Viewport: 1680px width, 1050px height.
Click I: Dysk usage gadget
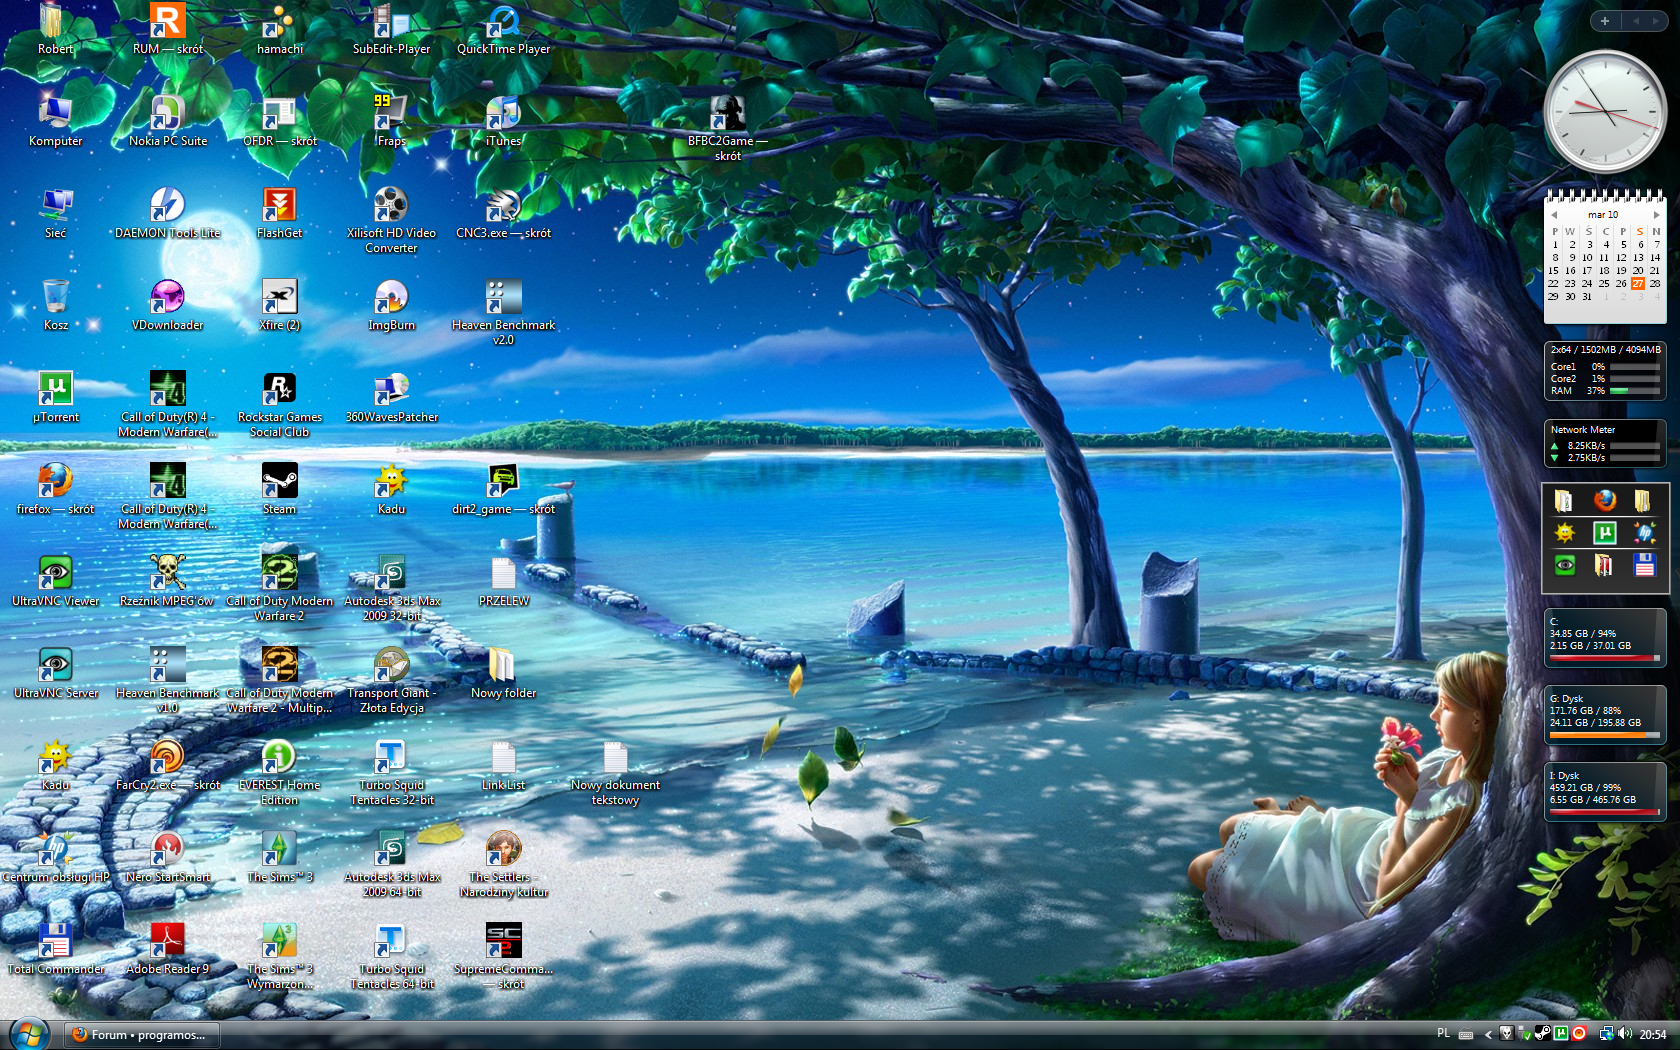point(1605,791)
